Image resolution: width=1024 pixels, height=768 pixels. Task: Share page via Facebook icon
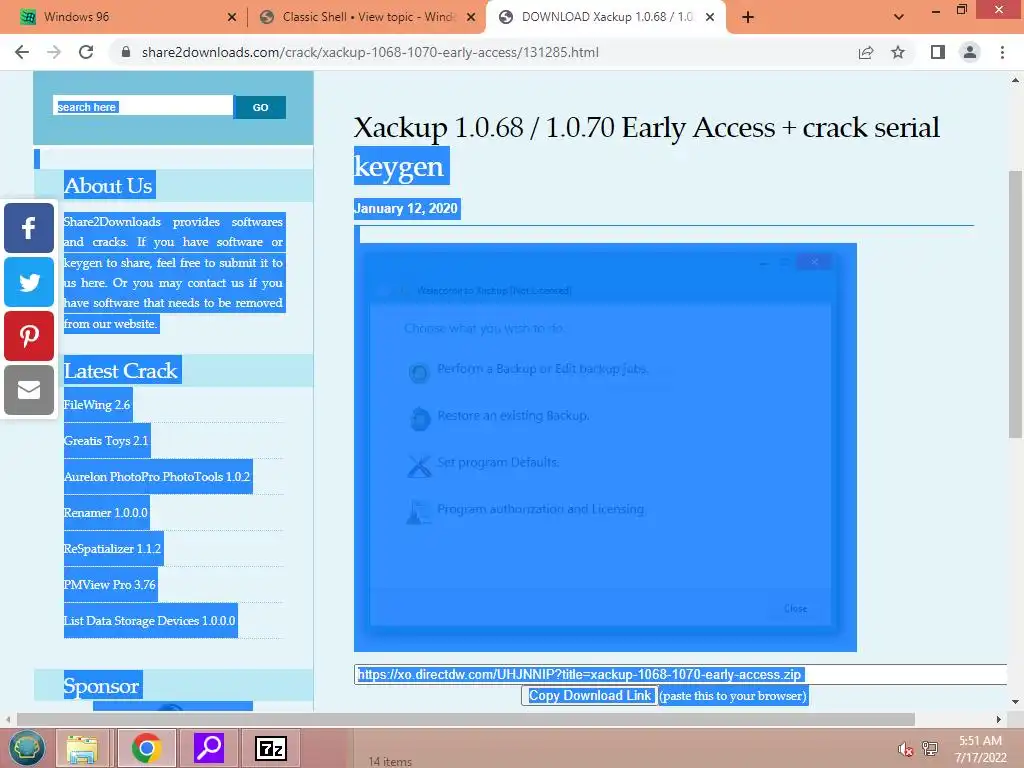click(x=29, y=228)
